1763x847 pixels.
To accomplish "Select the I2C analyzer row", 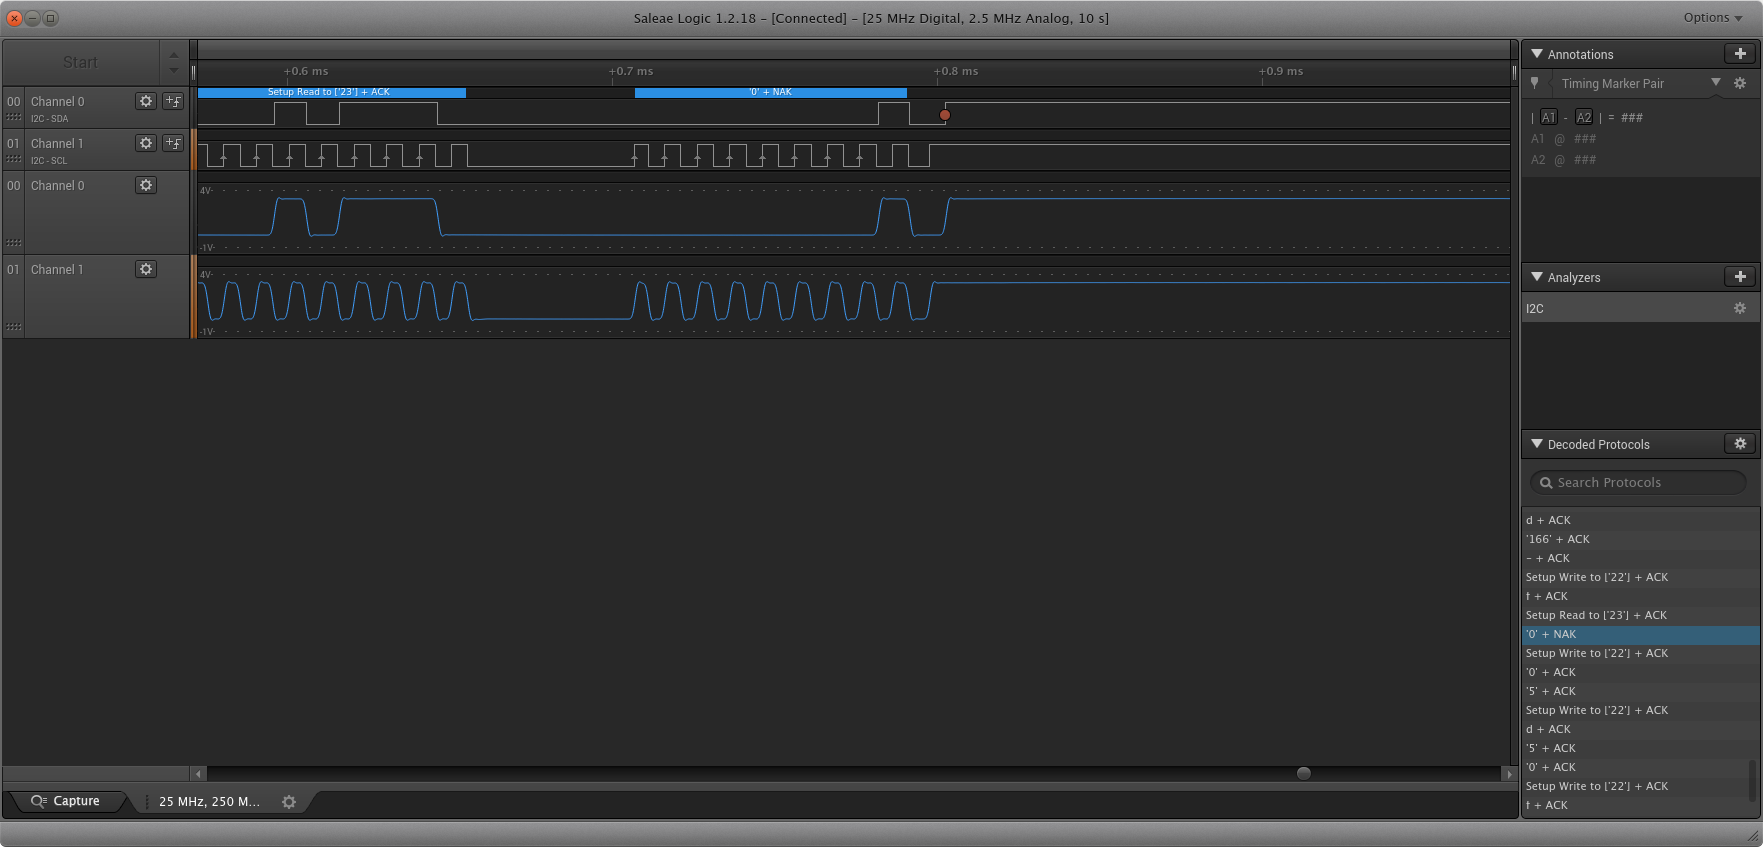I will 1640,309.
